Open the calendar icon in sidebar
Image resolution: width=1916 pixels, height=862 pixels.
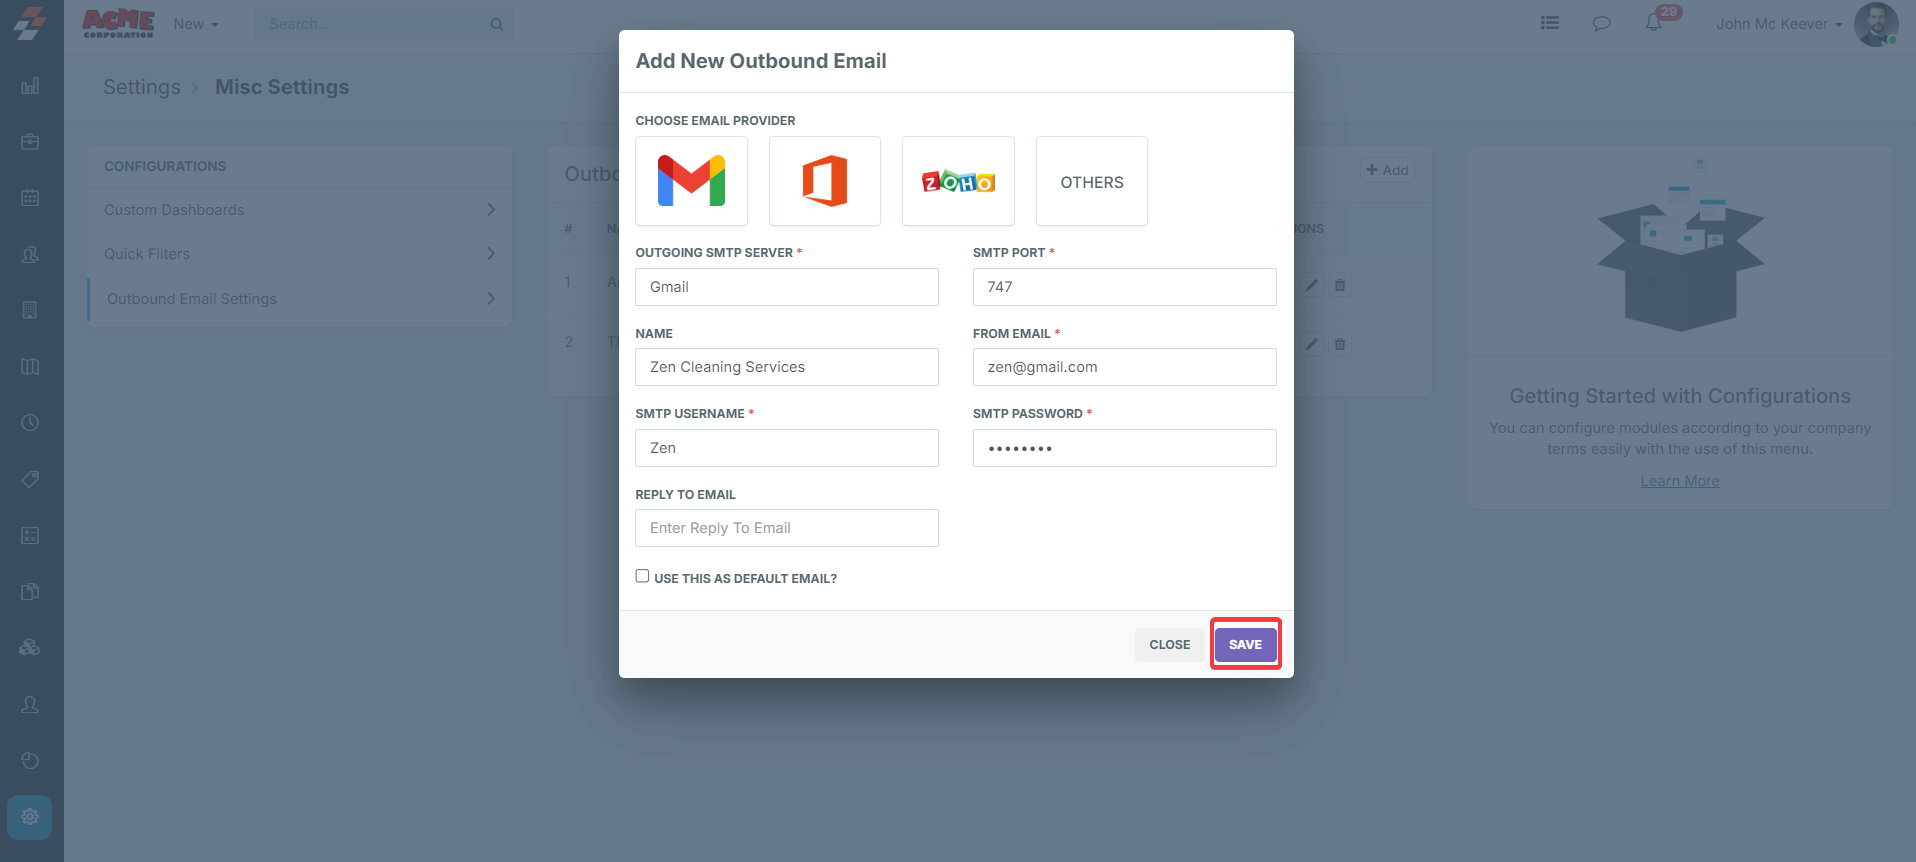click(x=30, y=198)
